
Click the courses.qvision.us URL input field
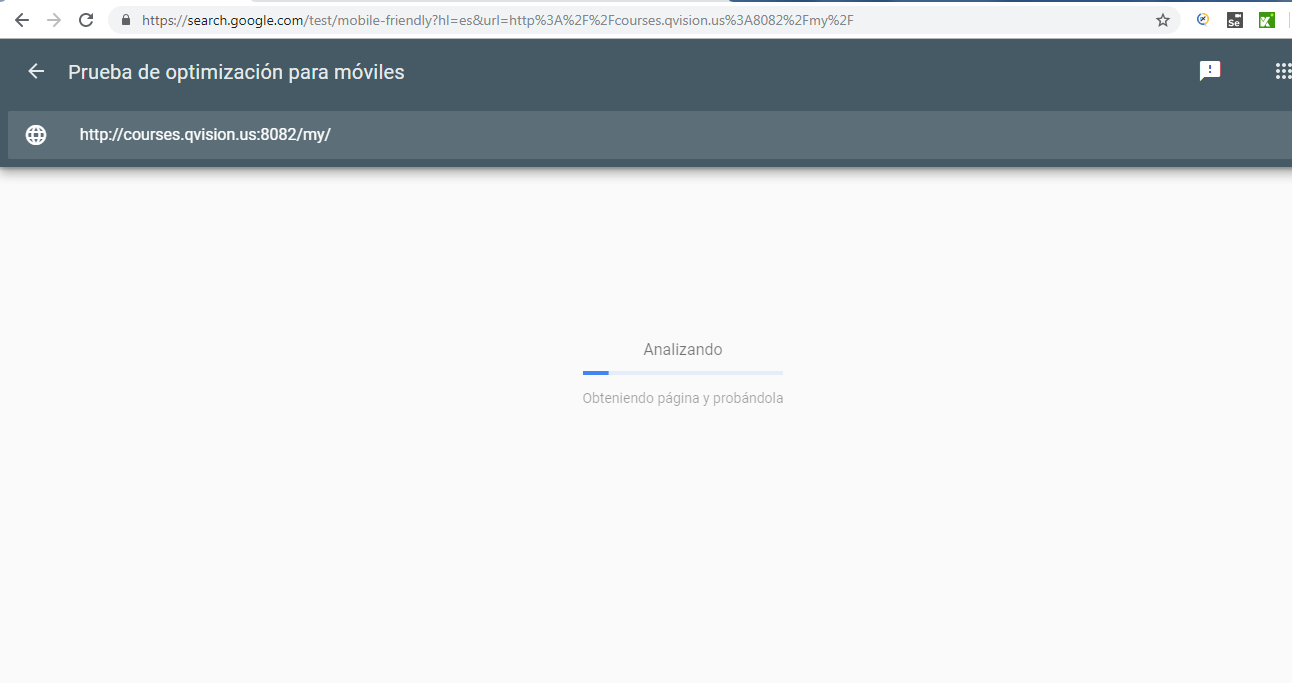(600, 135)
